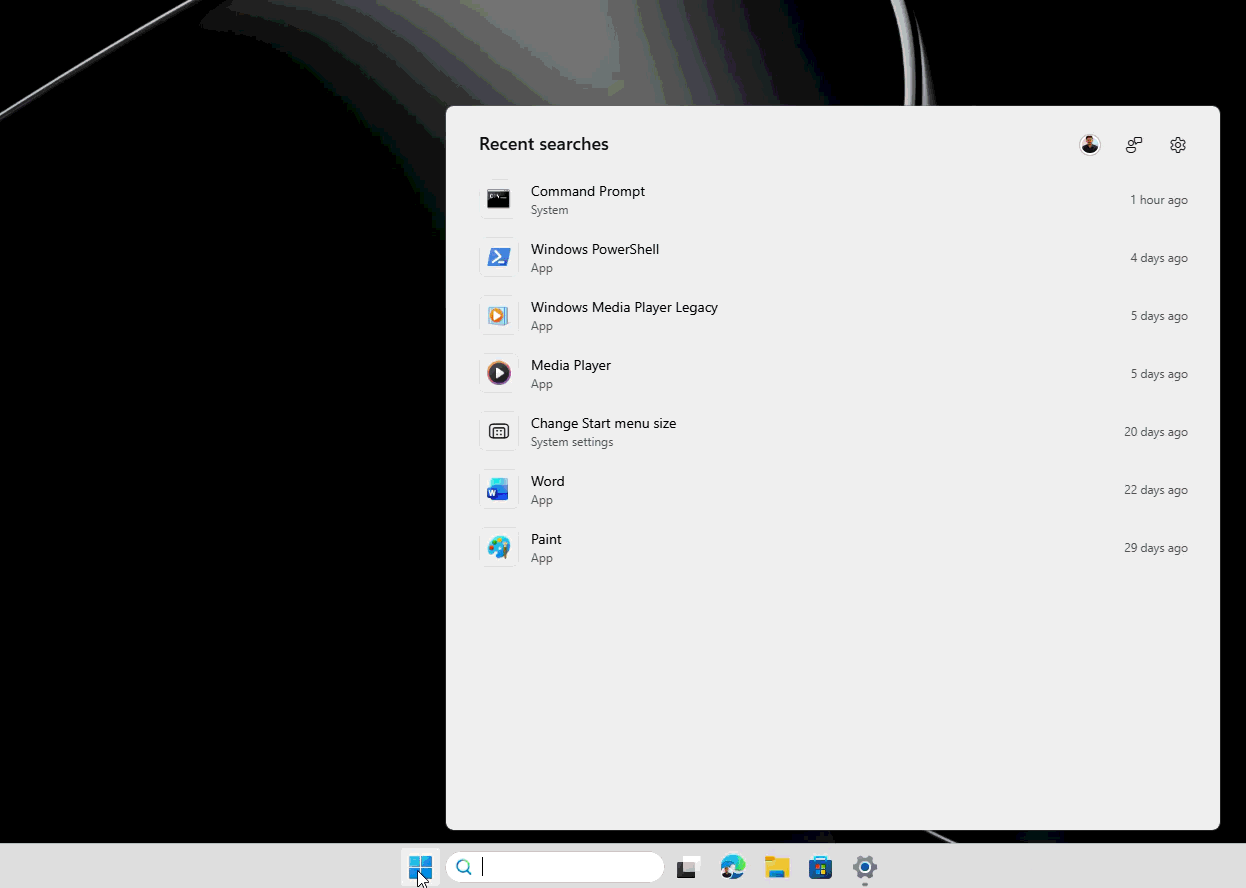The width and height of the screenshot is (1246, 888).
Task: Click the Windows Media Player Legacy icon
Action: (x=499, y=315)
